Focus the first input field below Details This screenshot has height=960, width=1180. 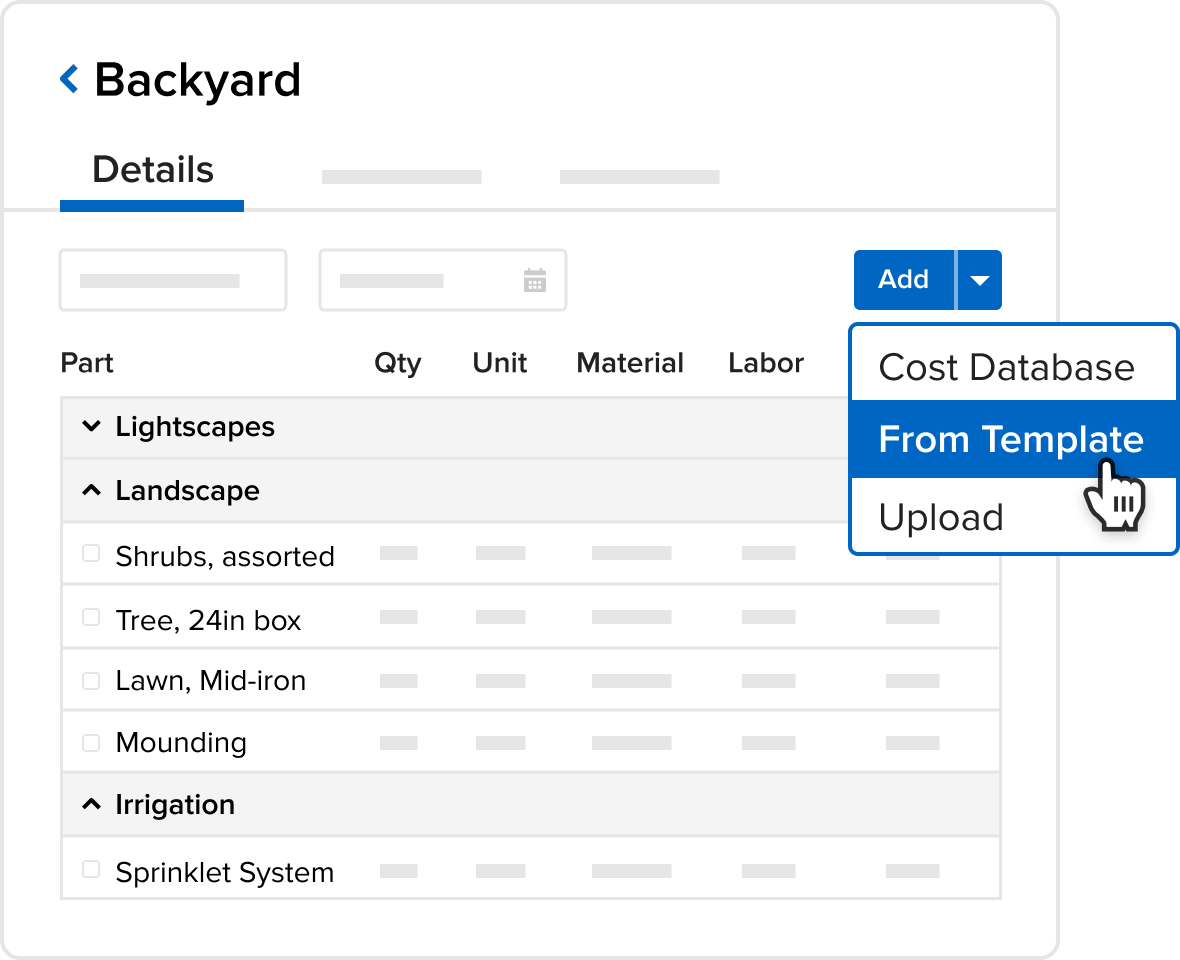(x=173, y=280)
